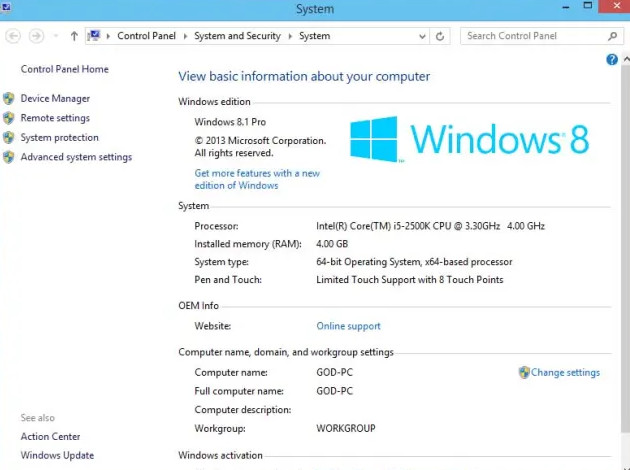The height and width of the screenshot is (470, 630).
Task: Select the installed memory value 4.00 GB
Action: (332, 244)
